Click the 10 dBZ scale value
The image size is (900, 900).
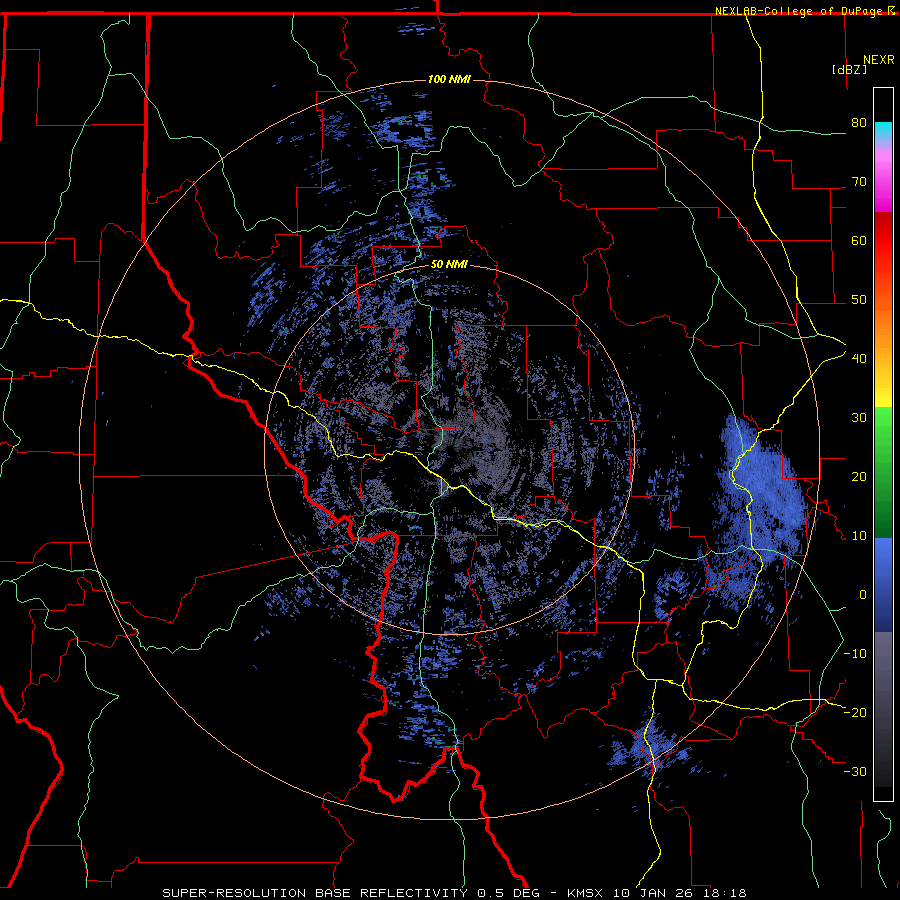click(859, 536)
